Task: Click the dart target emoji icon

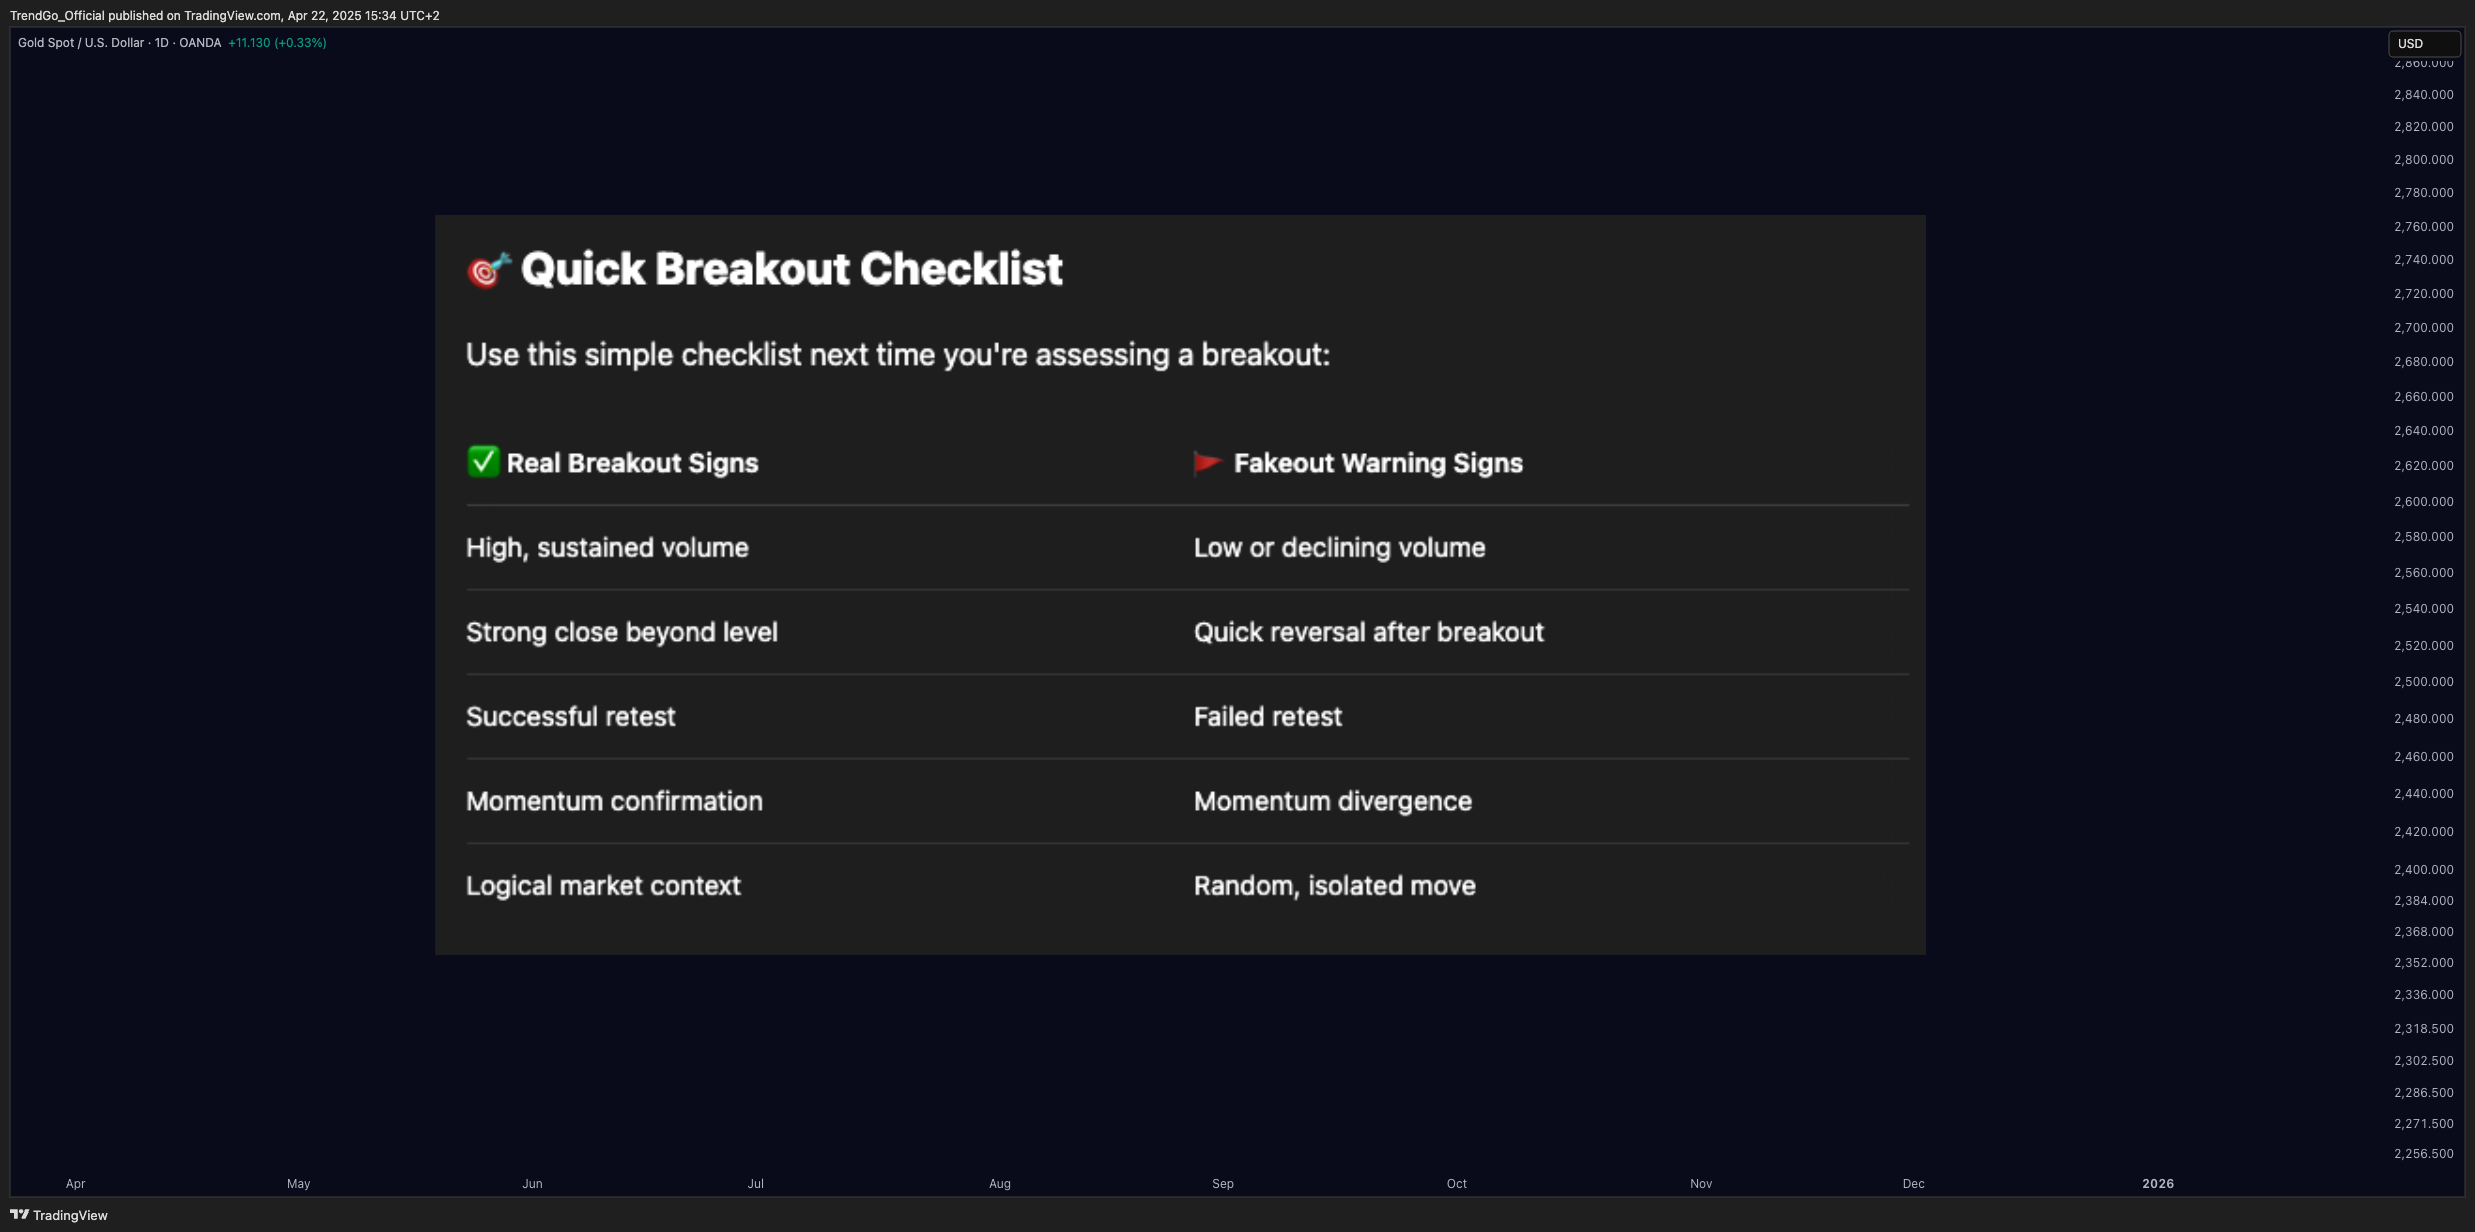Action: click(489, 270)
